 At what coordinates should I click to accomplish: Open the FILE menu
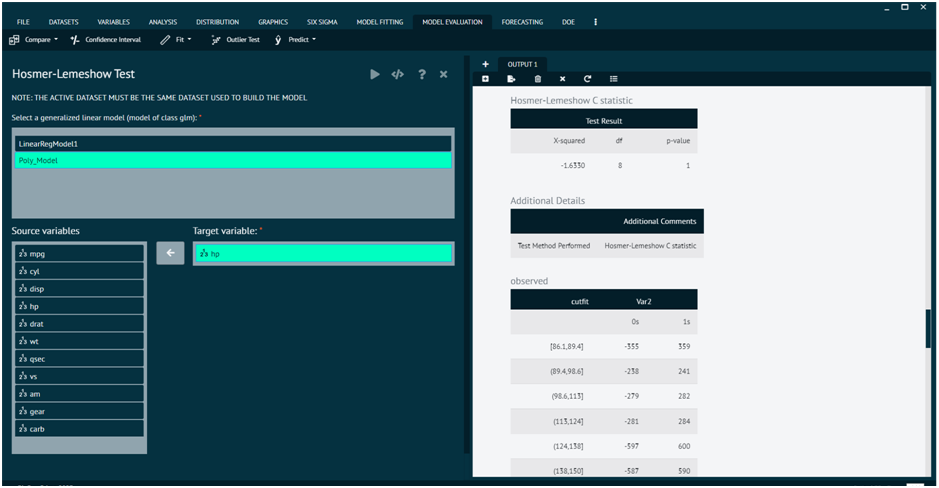pos(23,22)
